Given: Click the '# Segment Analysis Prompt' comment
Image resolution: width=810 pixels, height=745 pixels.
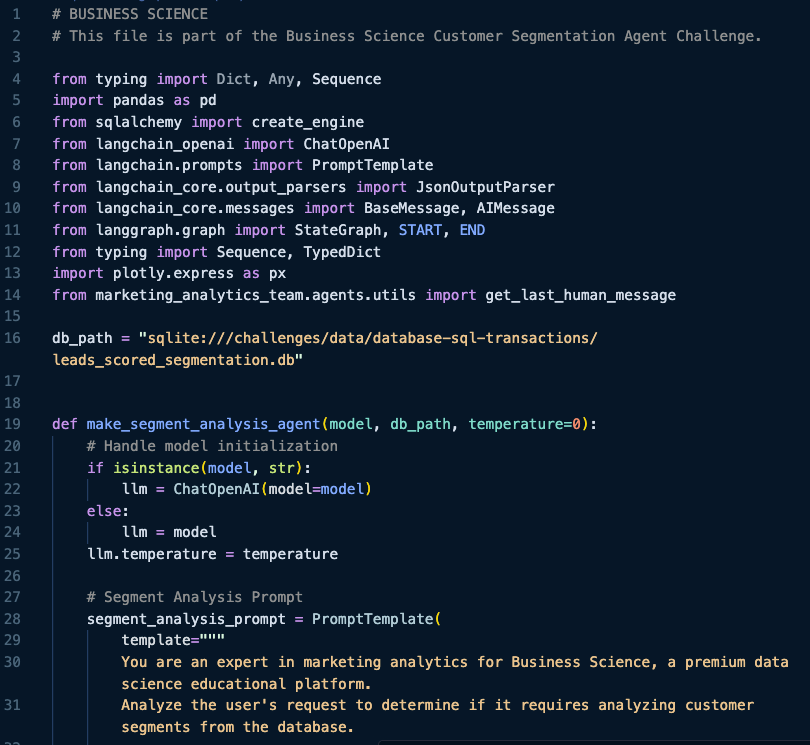Looking at the screenshot, I should 194,597.
